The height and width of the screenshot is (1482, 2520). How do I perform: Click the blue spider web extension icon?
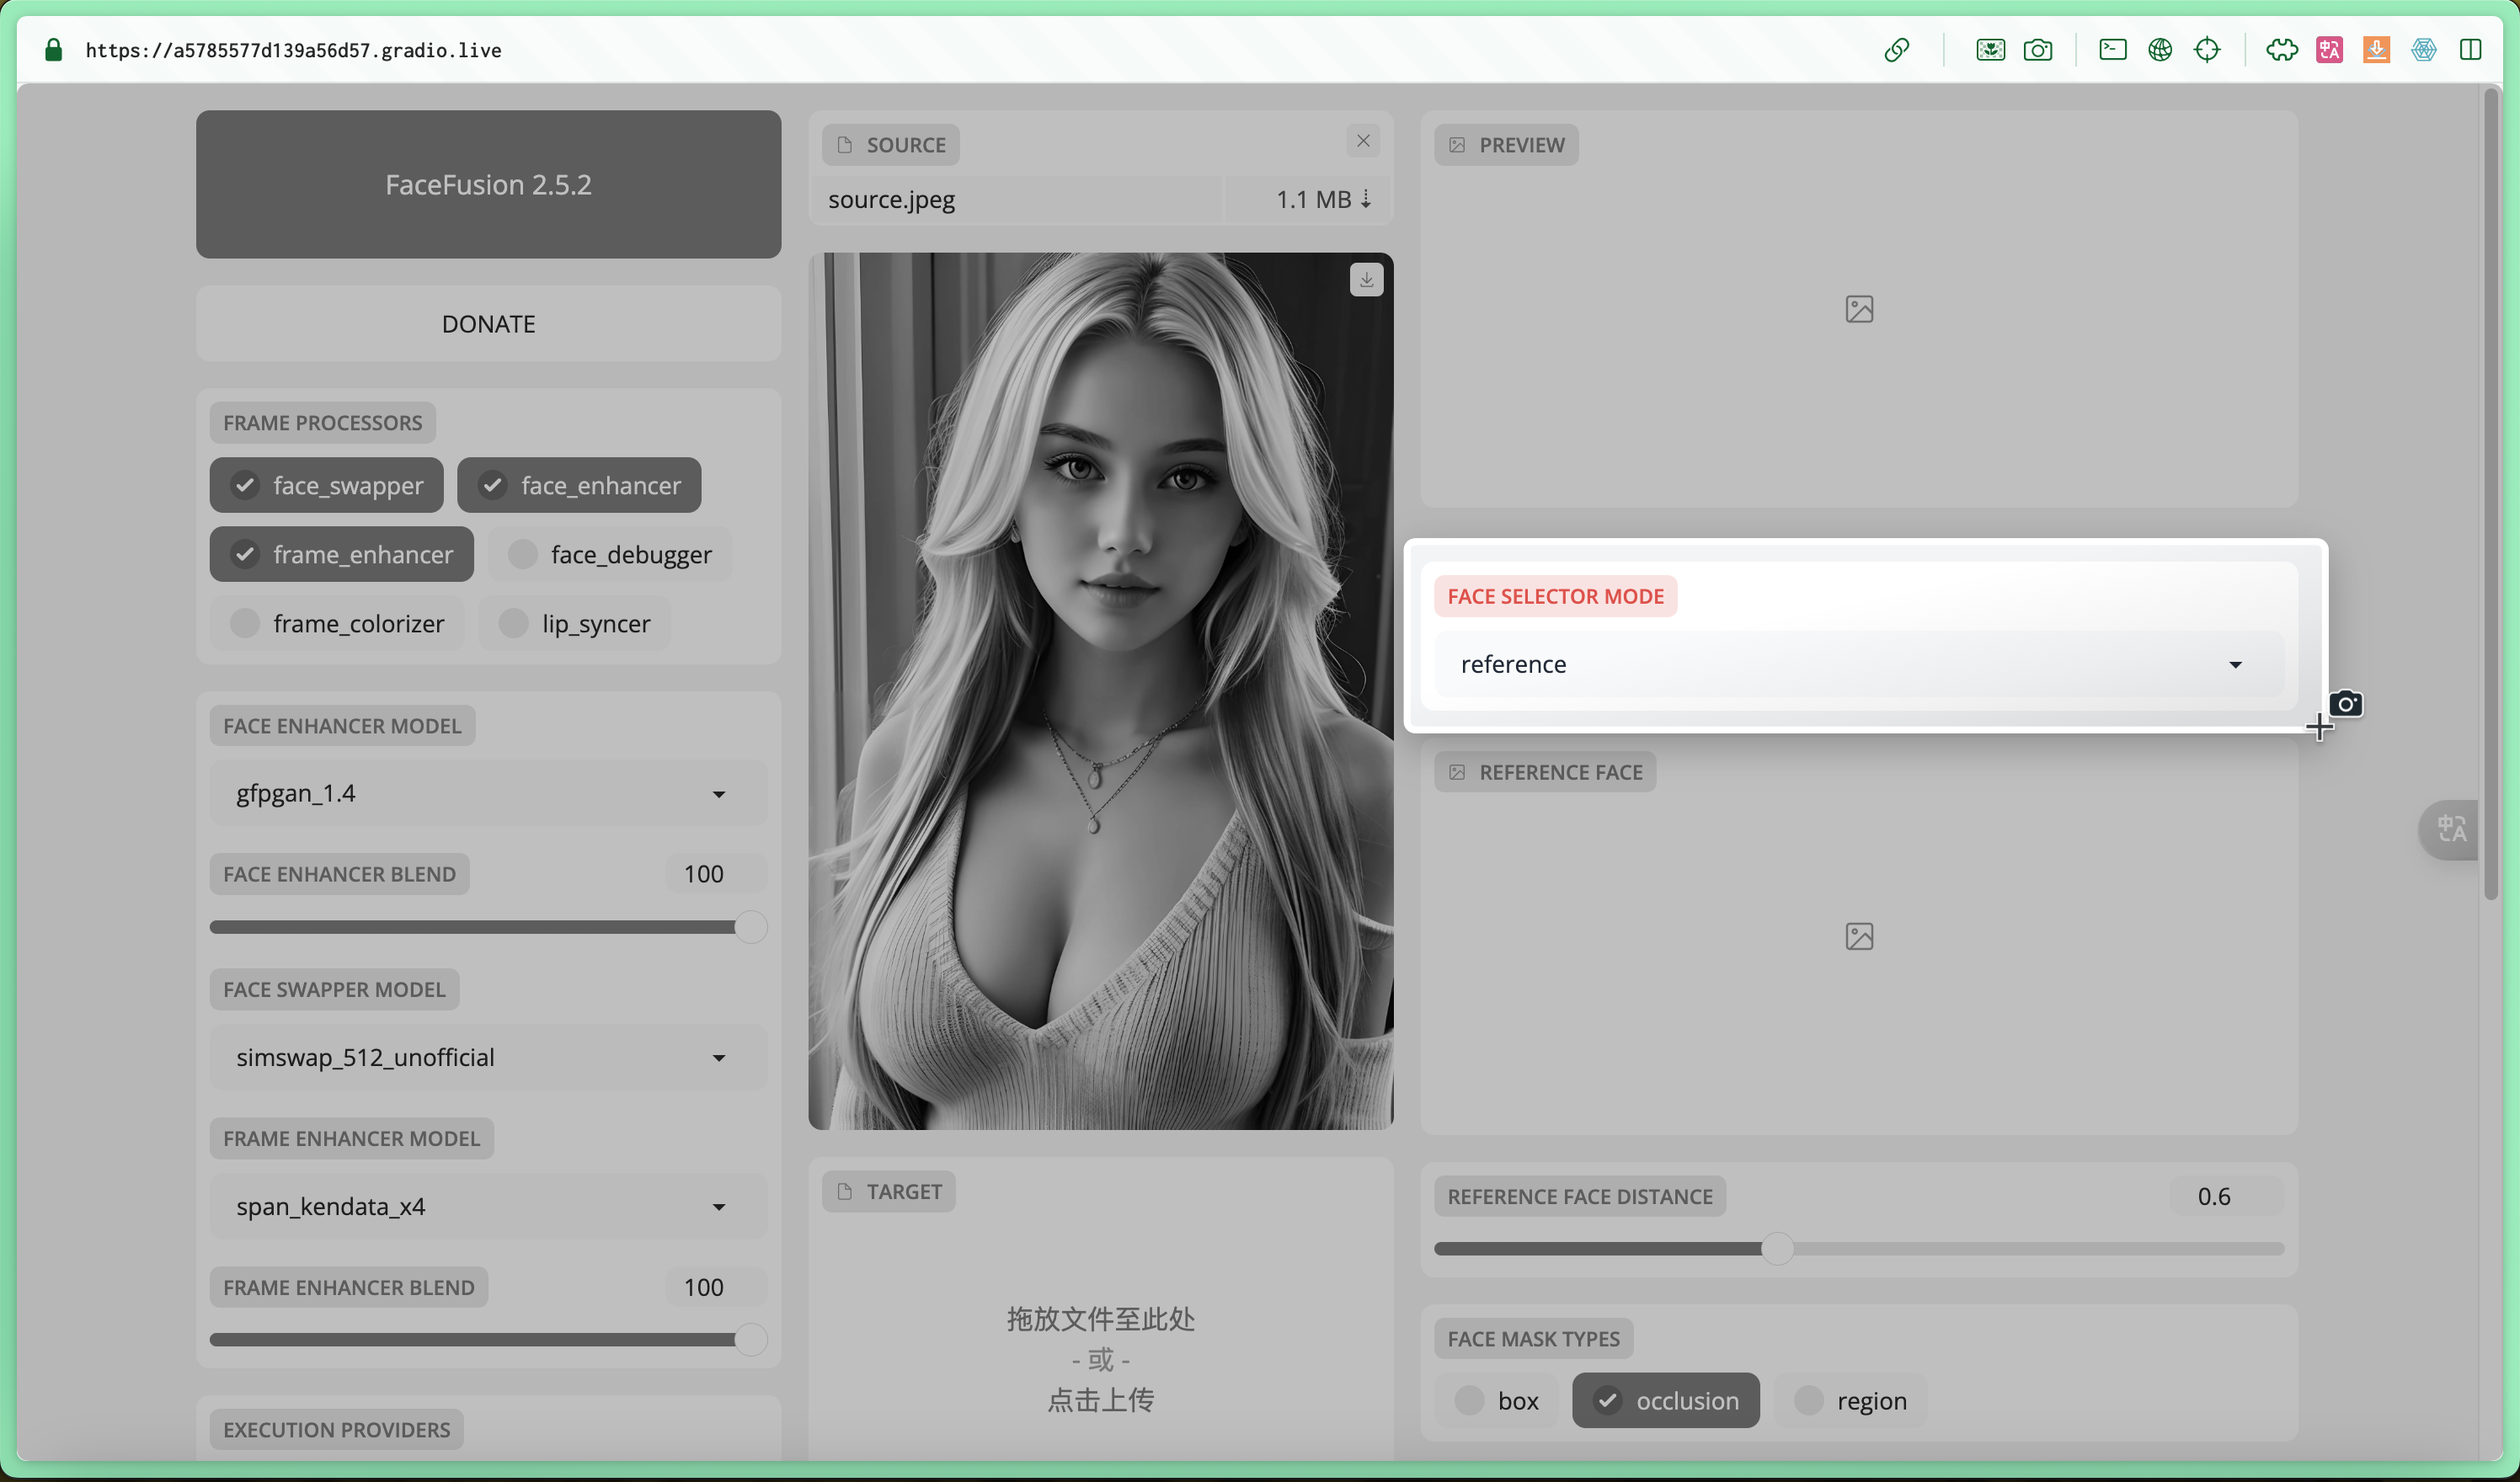coord(2424,50)
